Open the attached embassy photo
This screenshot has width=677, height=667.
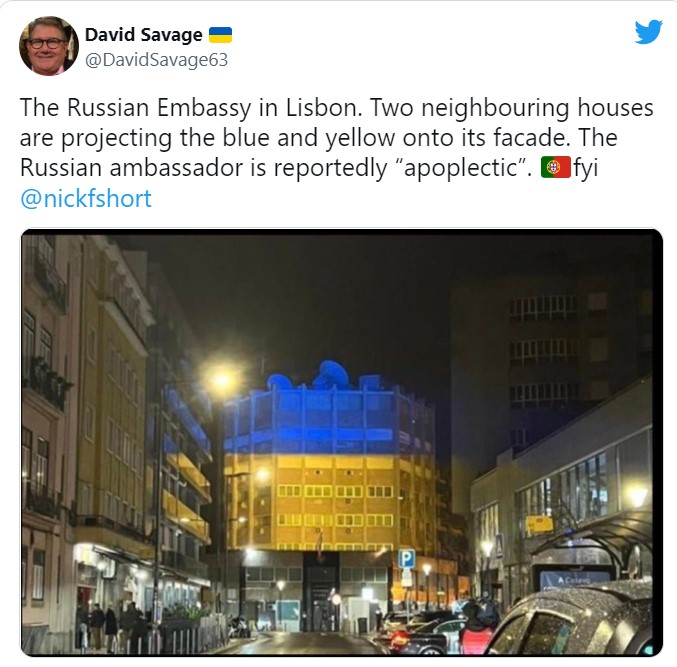342,443
